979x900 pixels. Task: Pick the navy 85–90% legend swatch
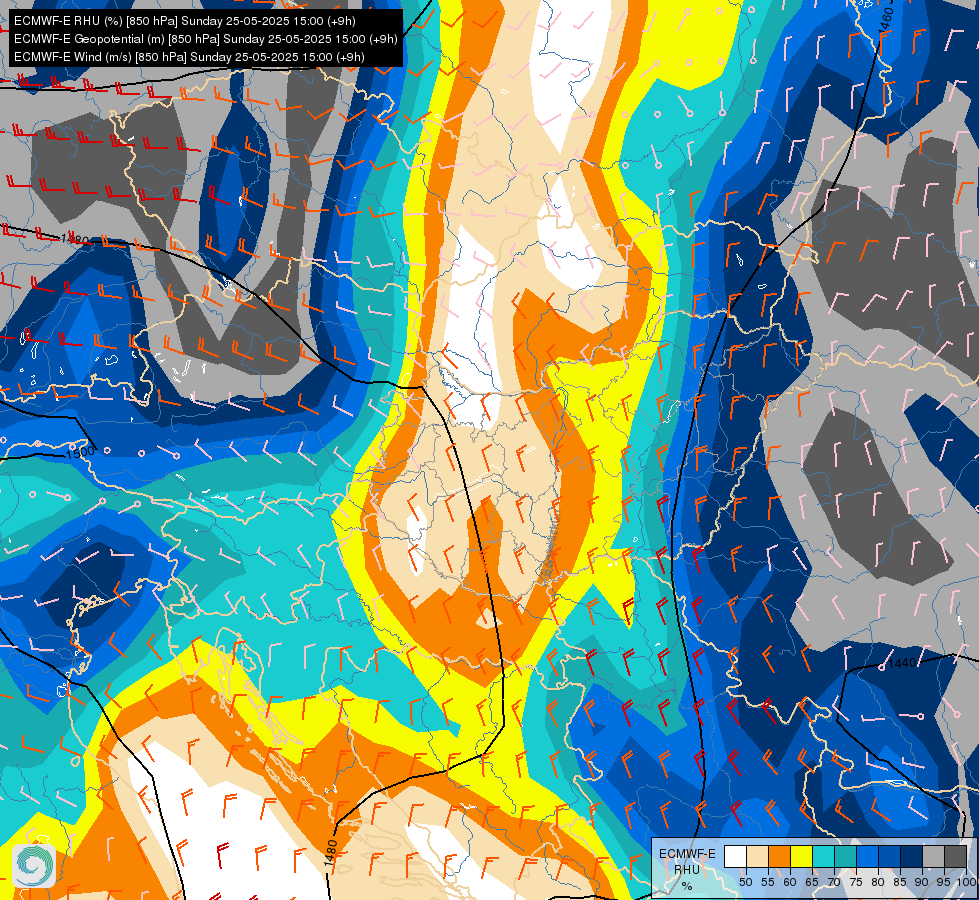(912, 856)
